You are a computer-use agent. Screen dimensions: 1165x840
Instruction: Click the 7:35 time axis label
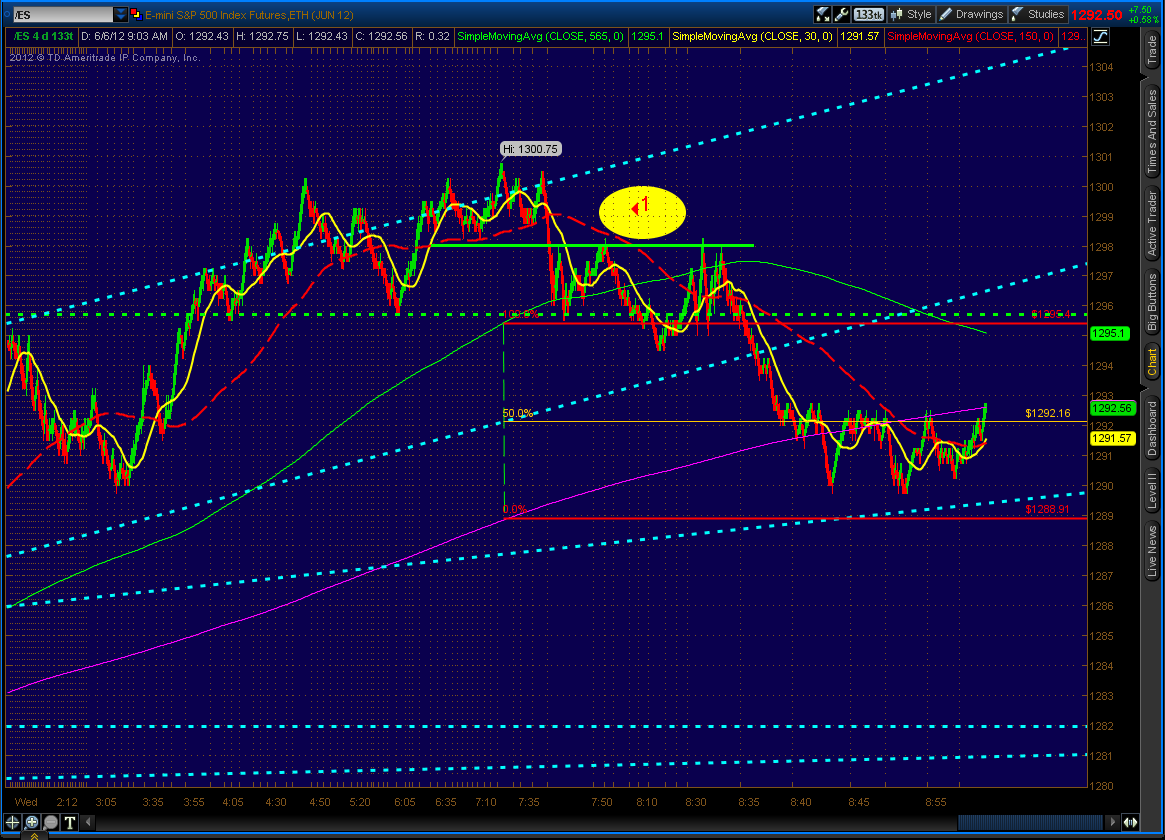529,802
